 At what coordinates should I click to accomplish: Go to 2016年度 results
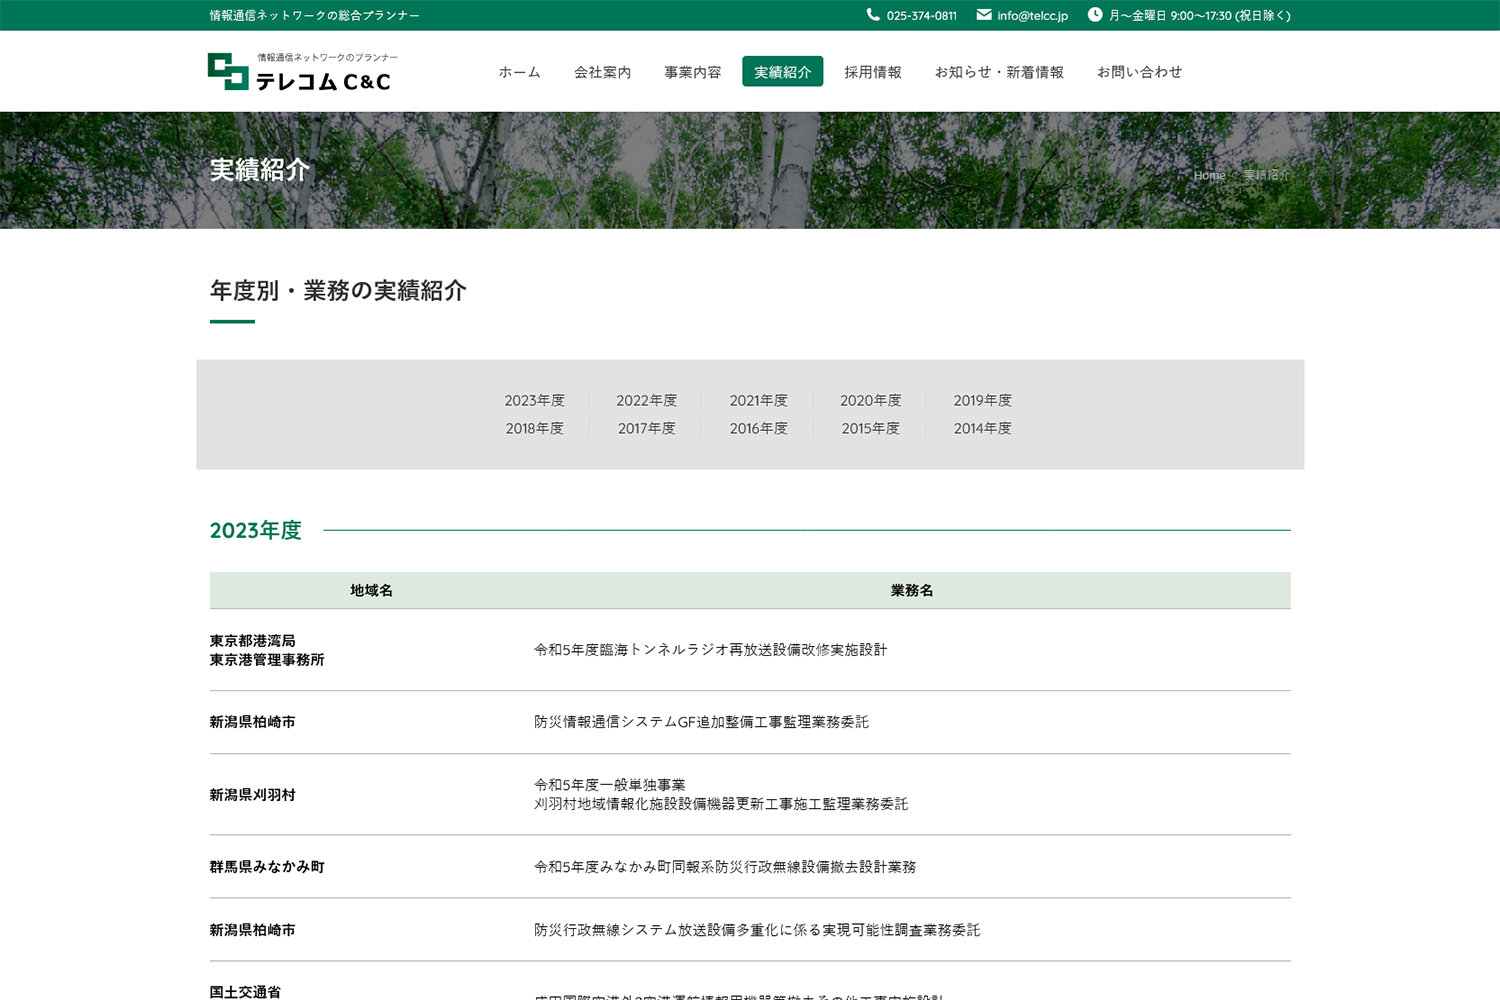click(758, 428)
